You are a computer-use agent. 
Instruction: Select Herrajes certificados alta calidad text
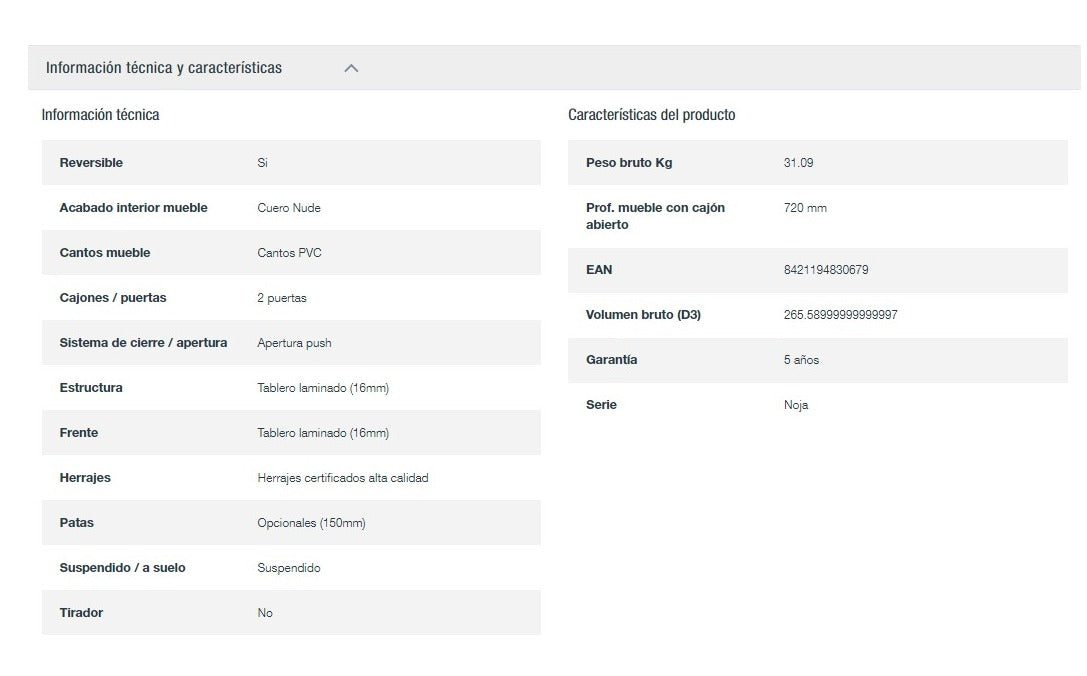coord(342,478)
